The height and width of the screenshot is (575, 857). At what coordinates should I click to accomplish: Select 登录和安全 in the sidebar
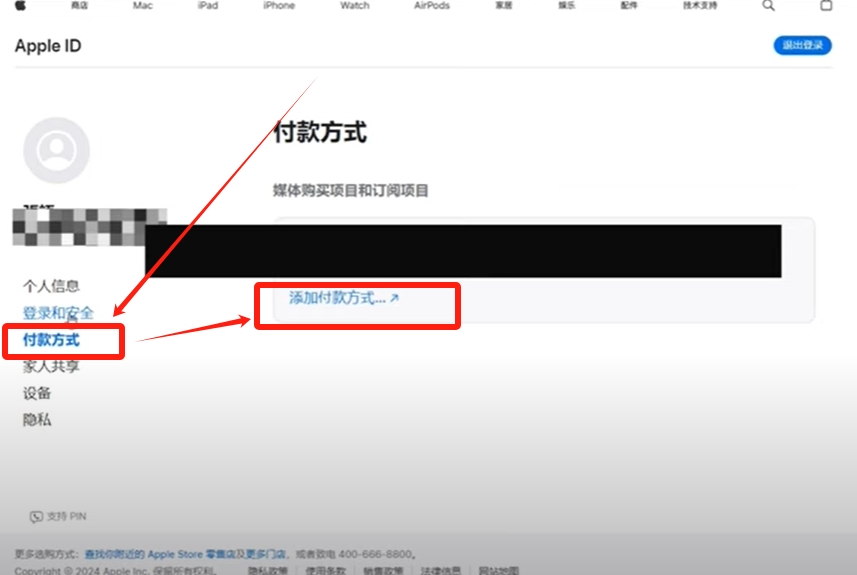(58, 313)
